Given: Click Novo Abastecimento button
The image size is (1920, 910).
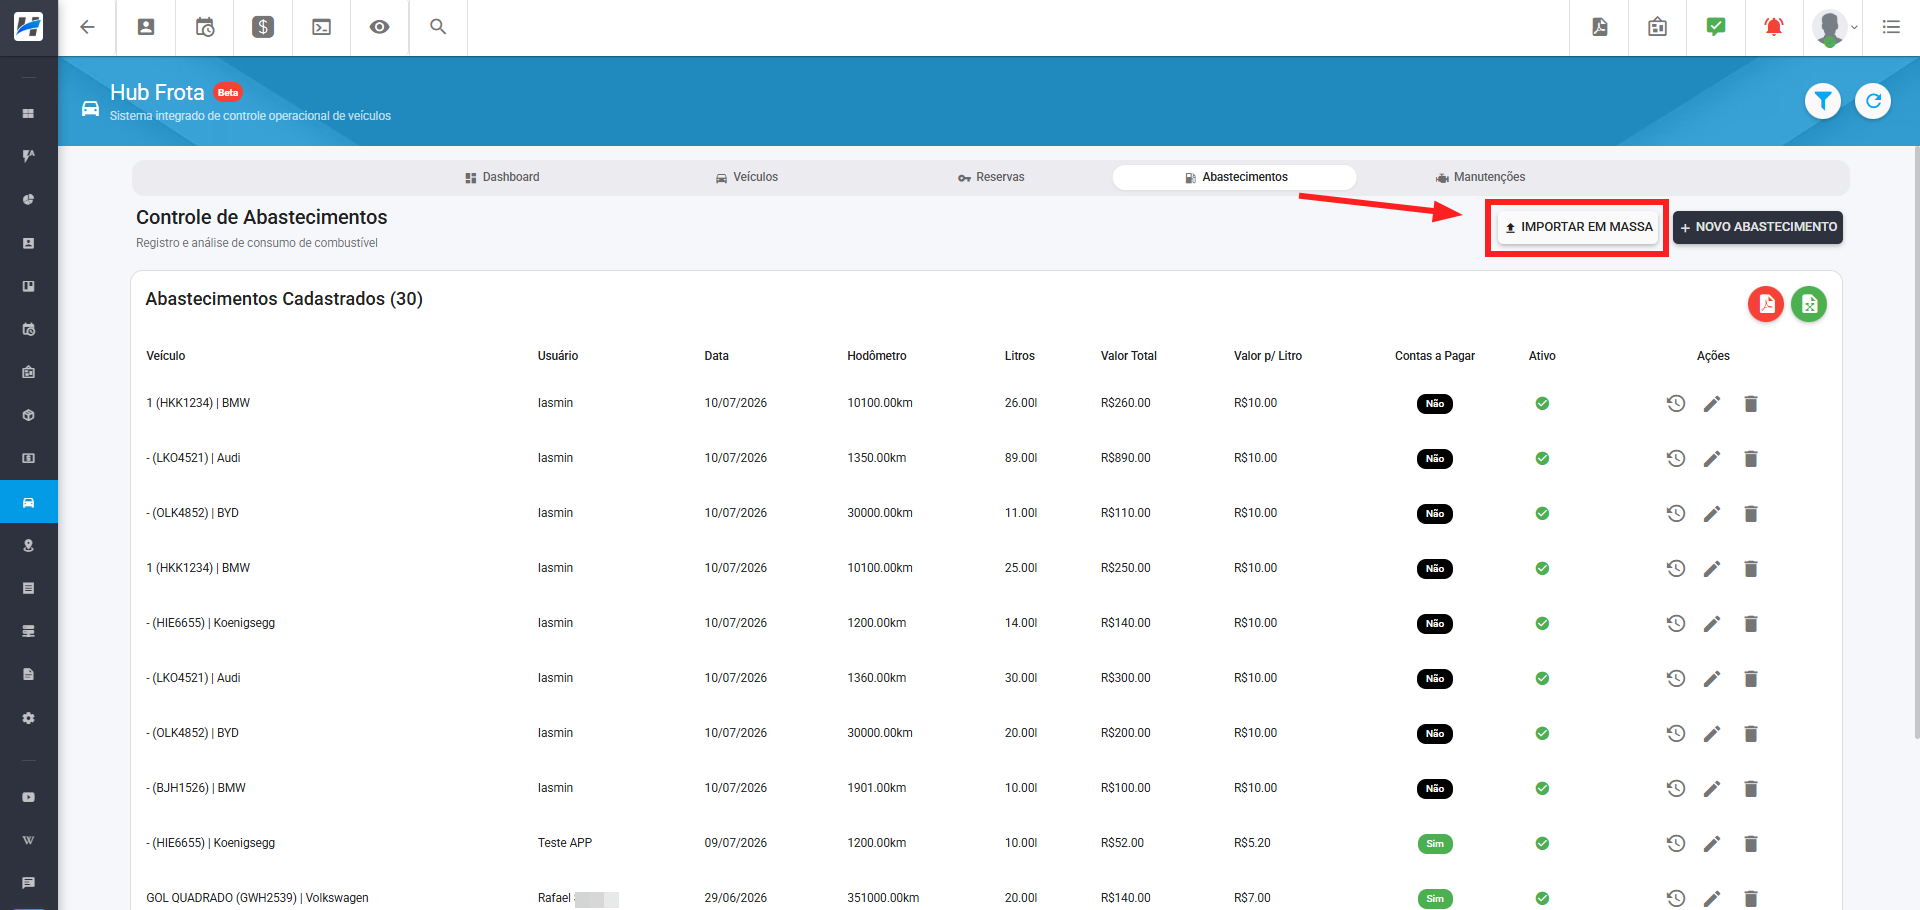Looking at the screenshot, I should click(x=1758, y=227).
